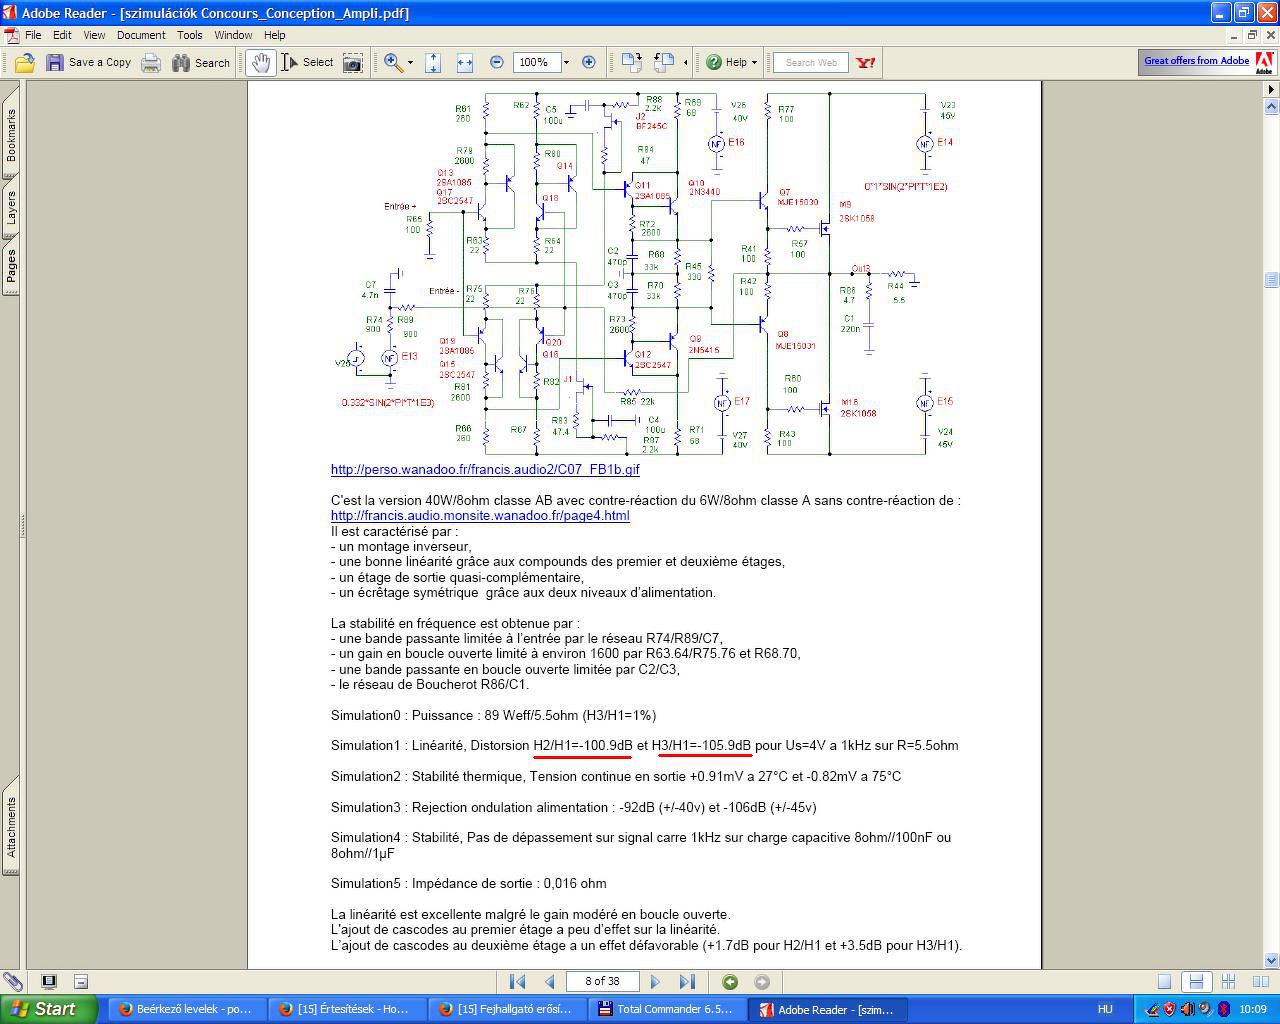Screen dimensions: 1280x1024
Task: Click the Bluetooth tray icon
Action: pos(1222,1009)
